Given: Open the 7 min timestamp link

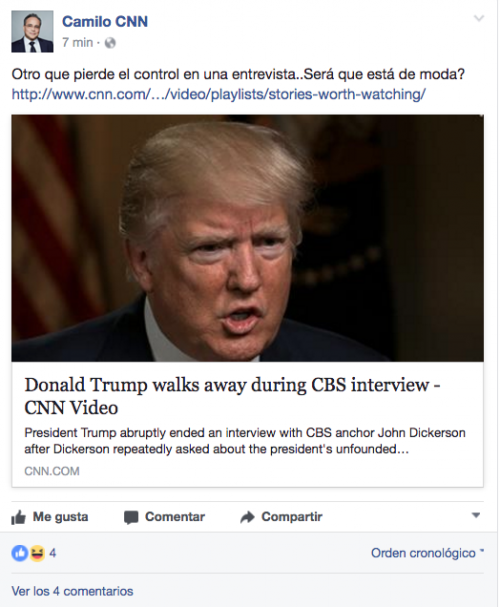Looking at the screenshot, I should [77, 42].
